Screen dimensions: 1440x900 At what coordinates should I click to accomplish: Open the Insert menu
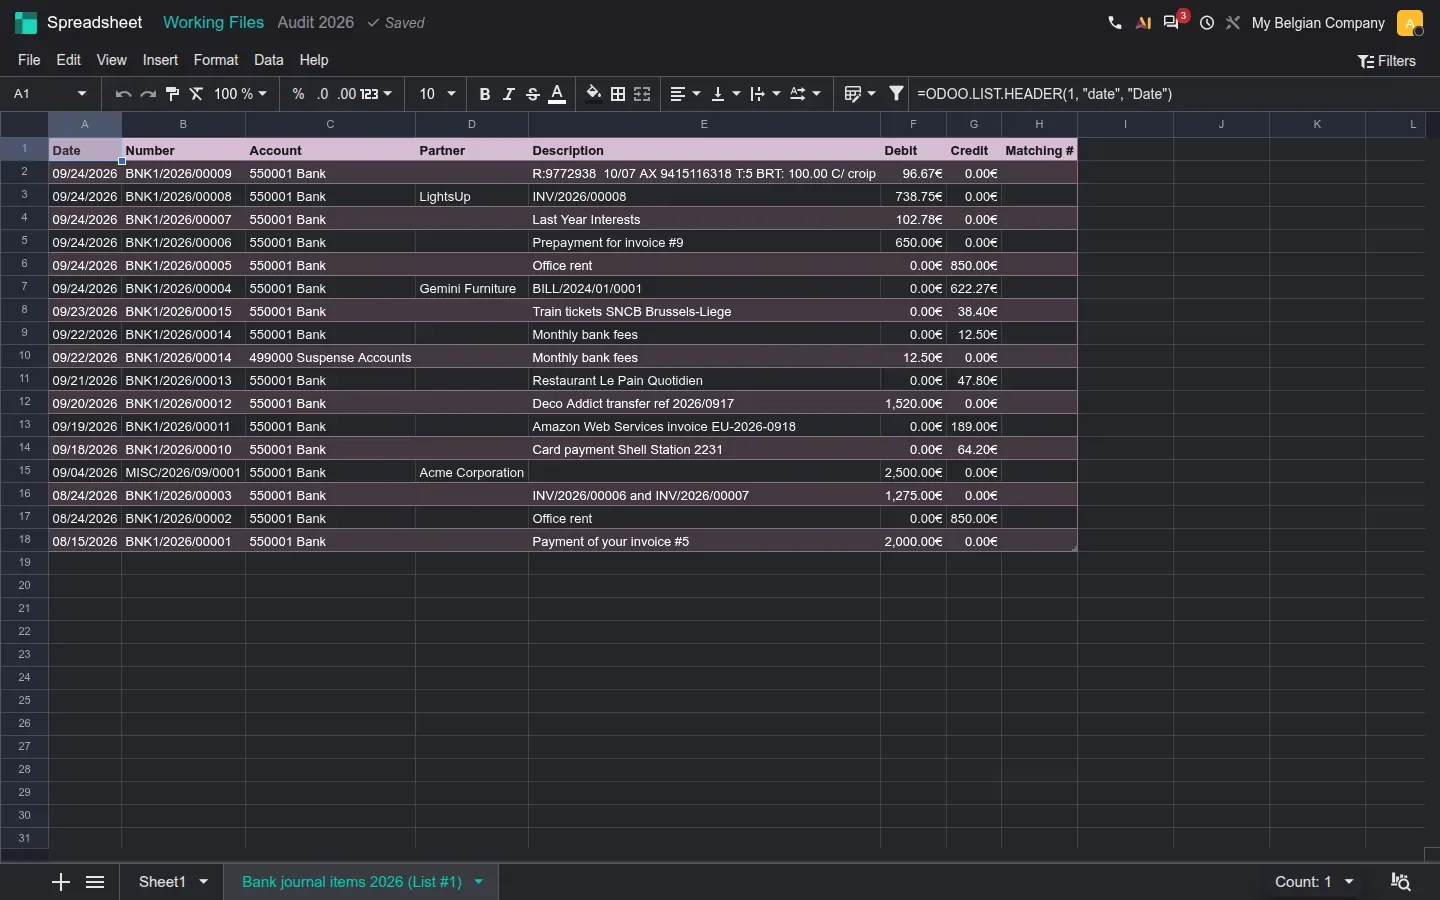click(160, 60)
